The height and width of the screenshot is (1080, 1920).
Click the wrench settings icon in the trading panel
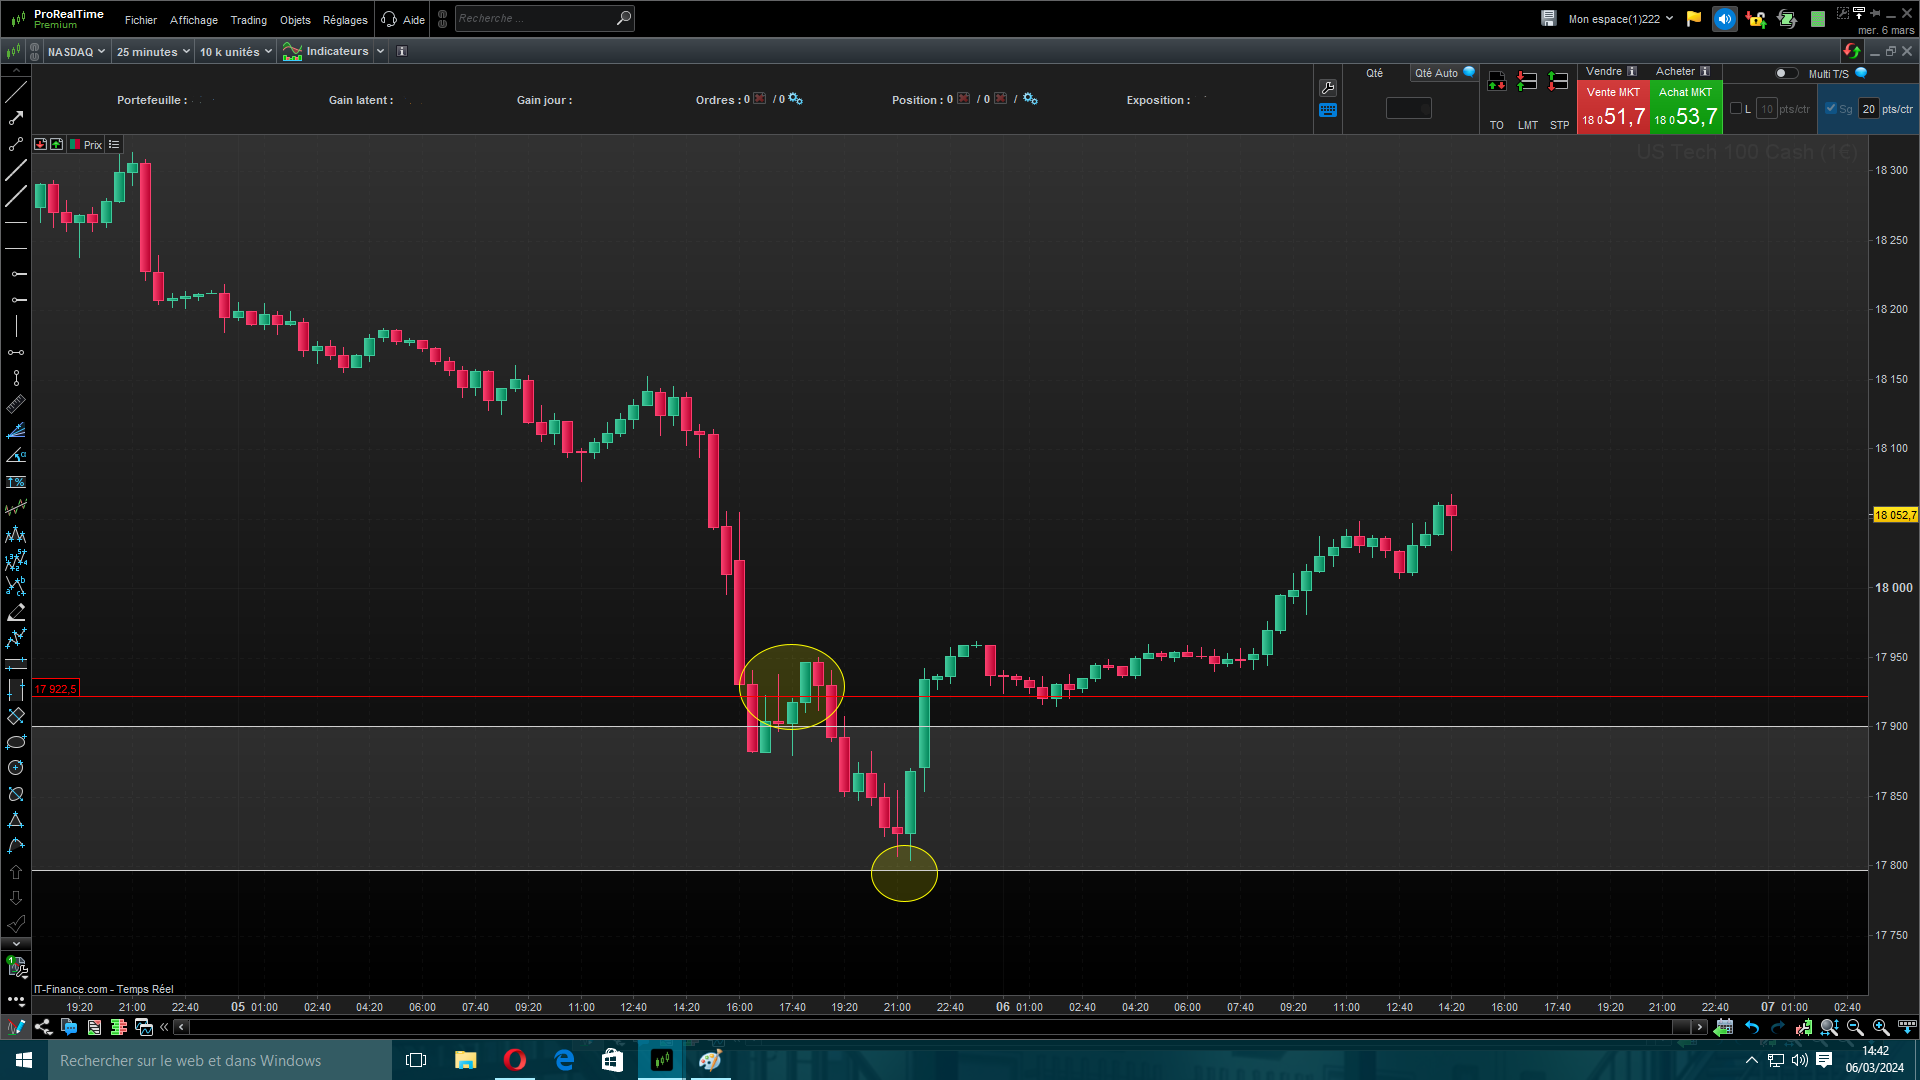1328,88
